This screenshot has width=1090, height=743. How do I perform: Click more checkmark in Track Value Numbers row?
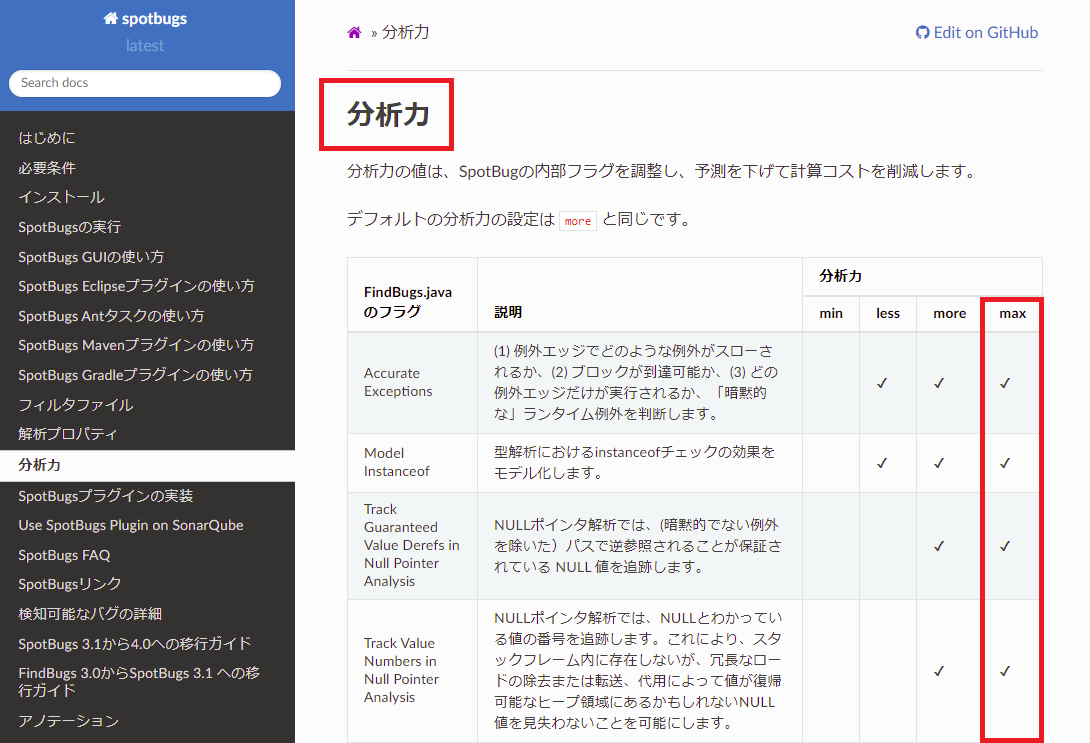pyautogui.click(x=939, y=671)
